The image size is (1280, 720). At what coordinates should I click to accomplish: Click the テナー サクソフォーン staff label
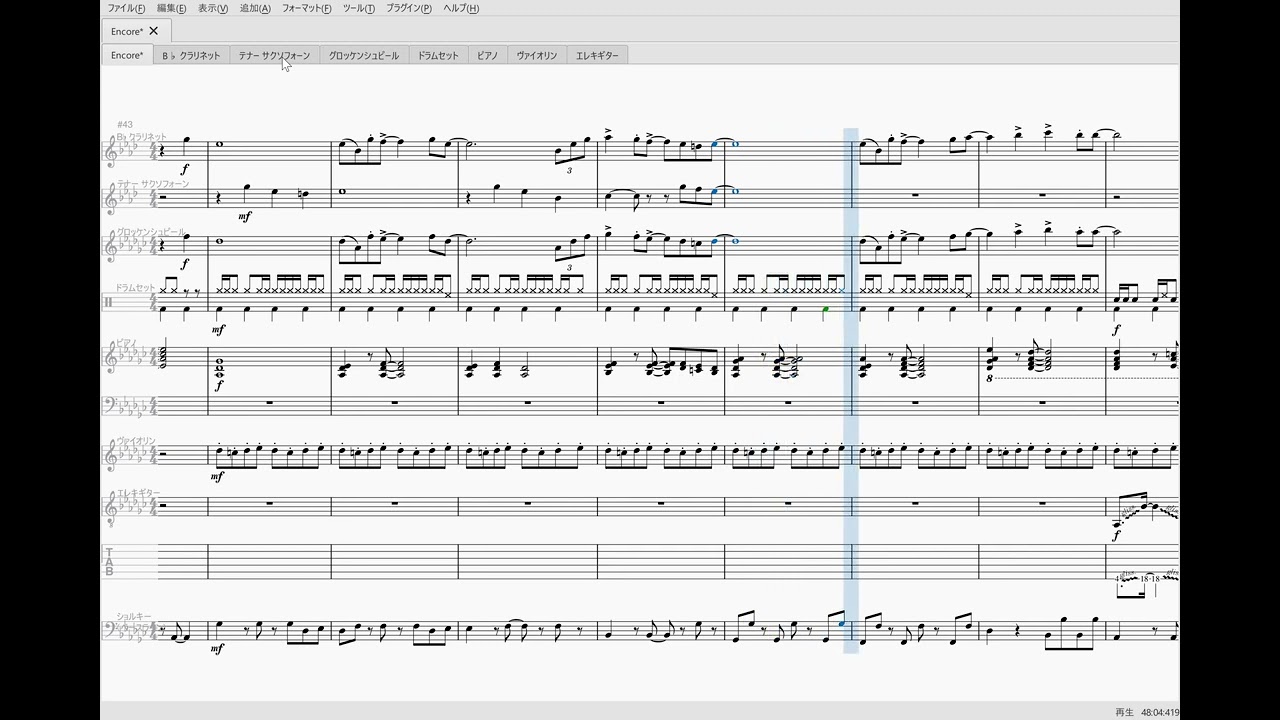pos(152,184)
